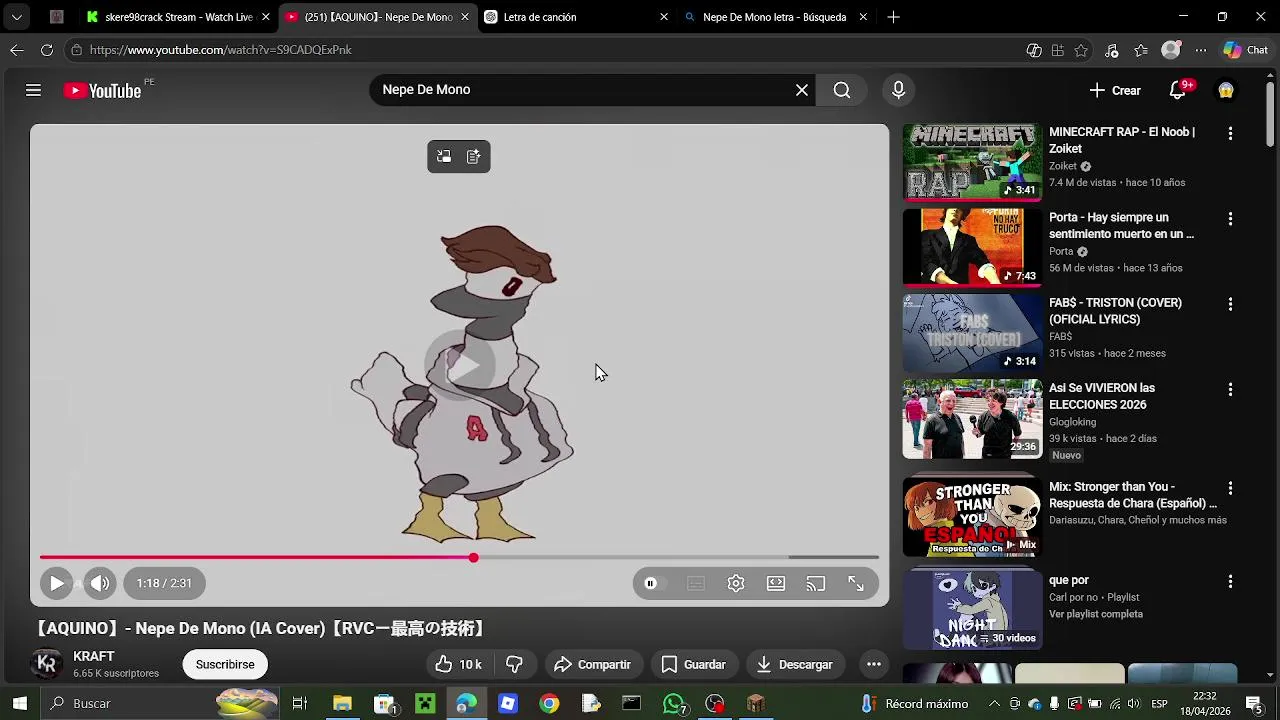This screenshot has height=720, width=1280.
Task: Open WhatsApp from the taskbar
Action: click(674, 704)
